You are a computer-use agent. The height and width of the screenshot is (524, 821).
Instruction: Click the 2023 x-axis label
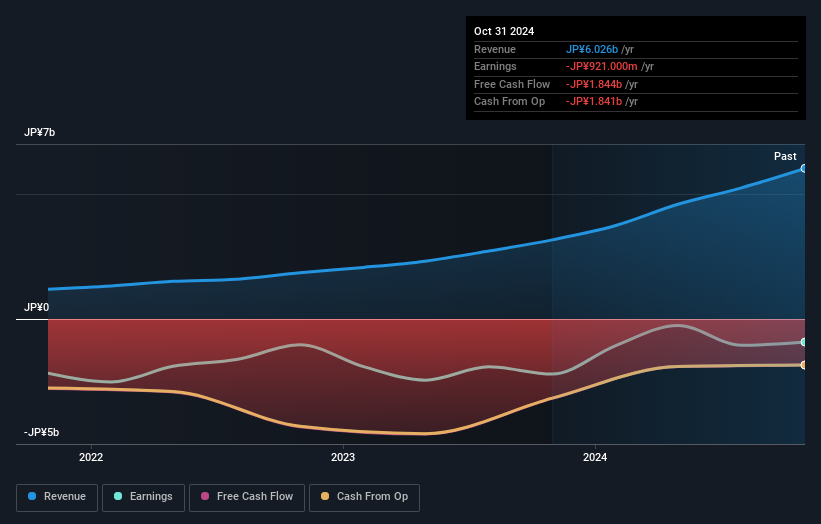[x=343, y=458]
